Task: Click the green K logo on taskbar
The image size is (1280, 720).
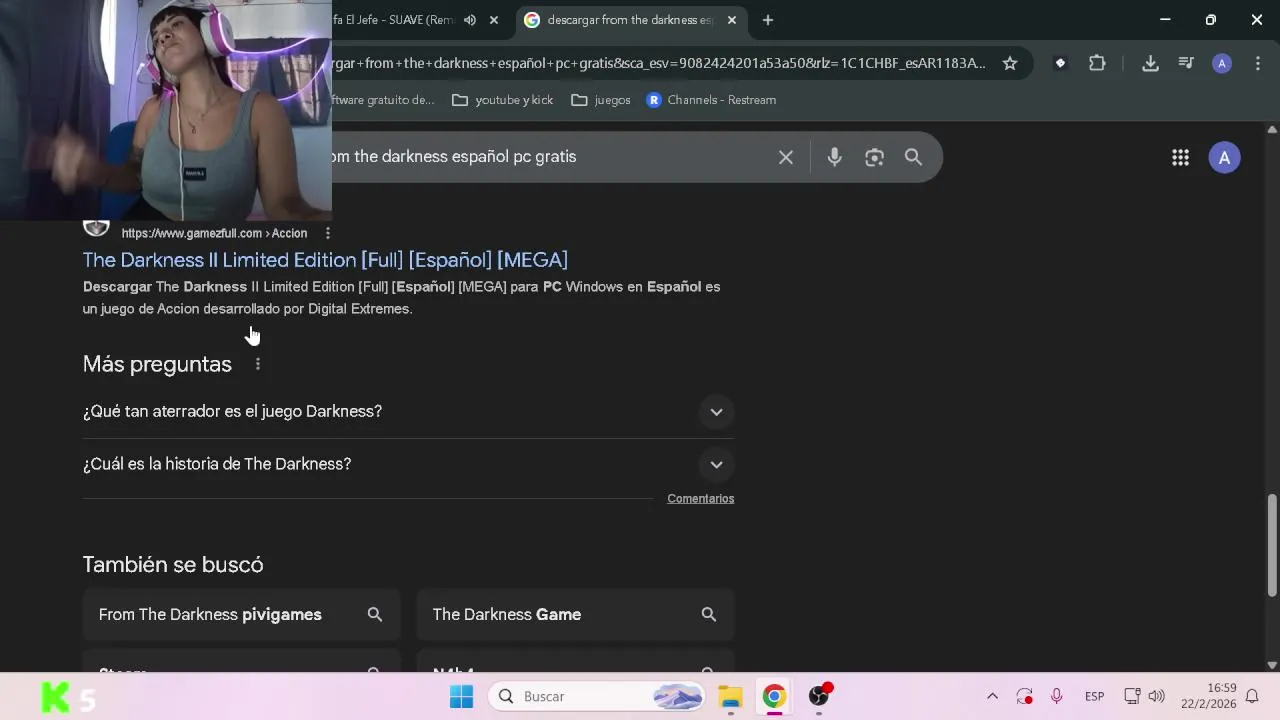Action: (55, 697)
